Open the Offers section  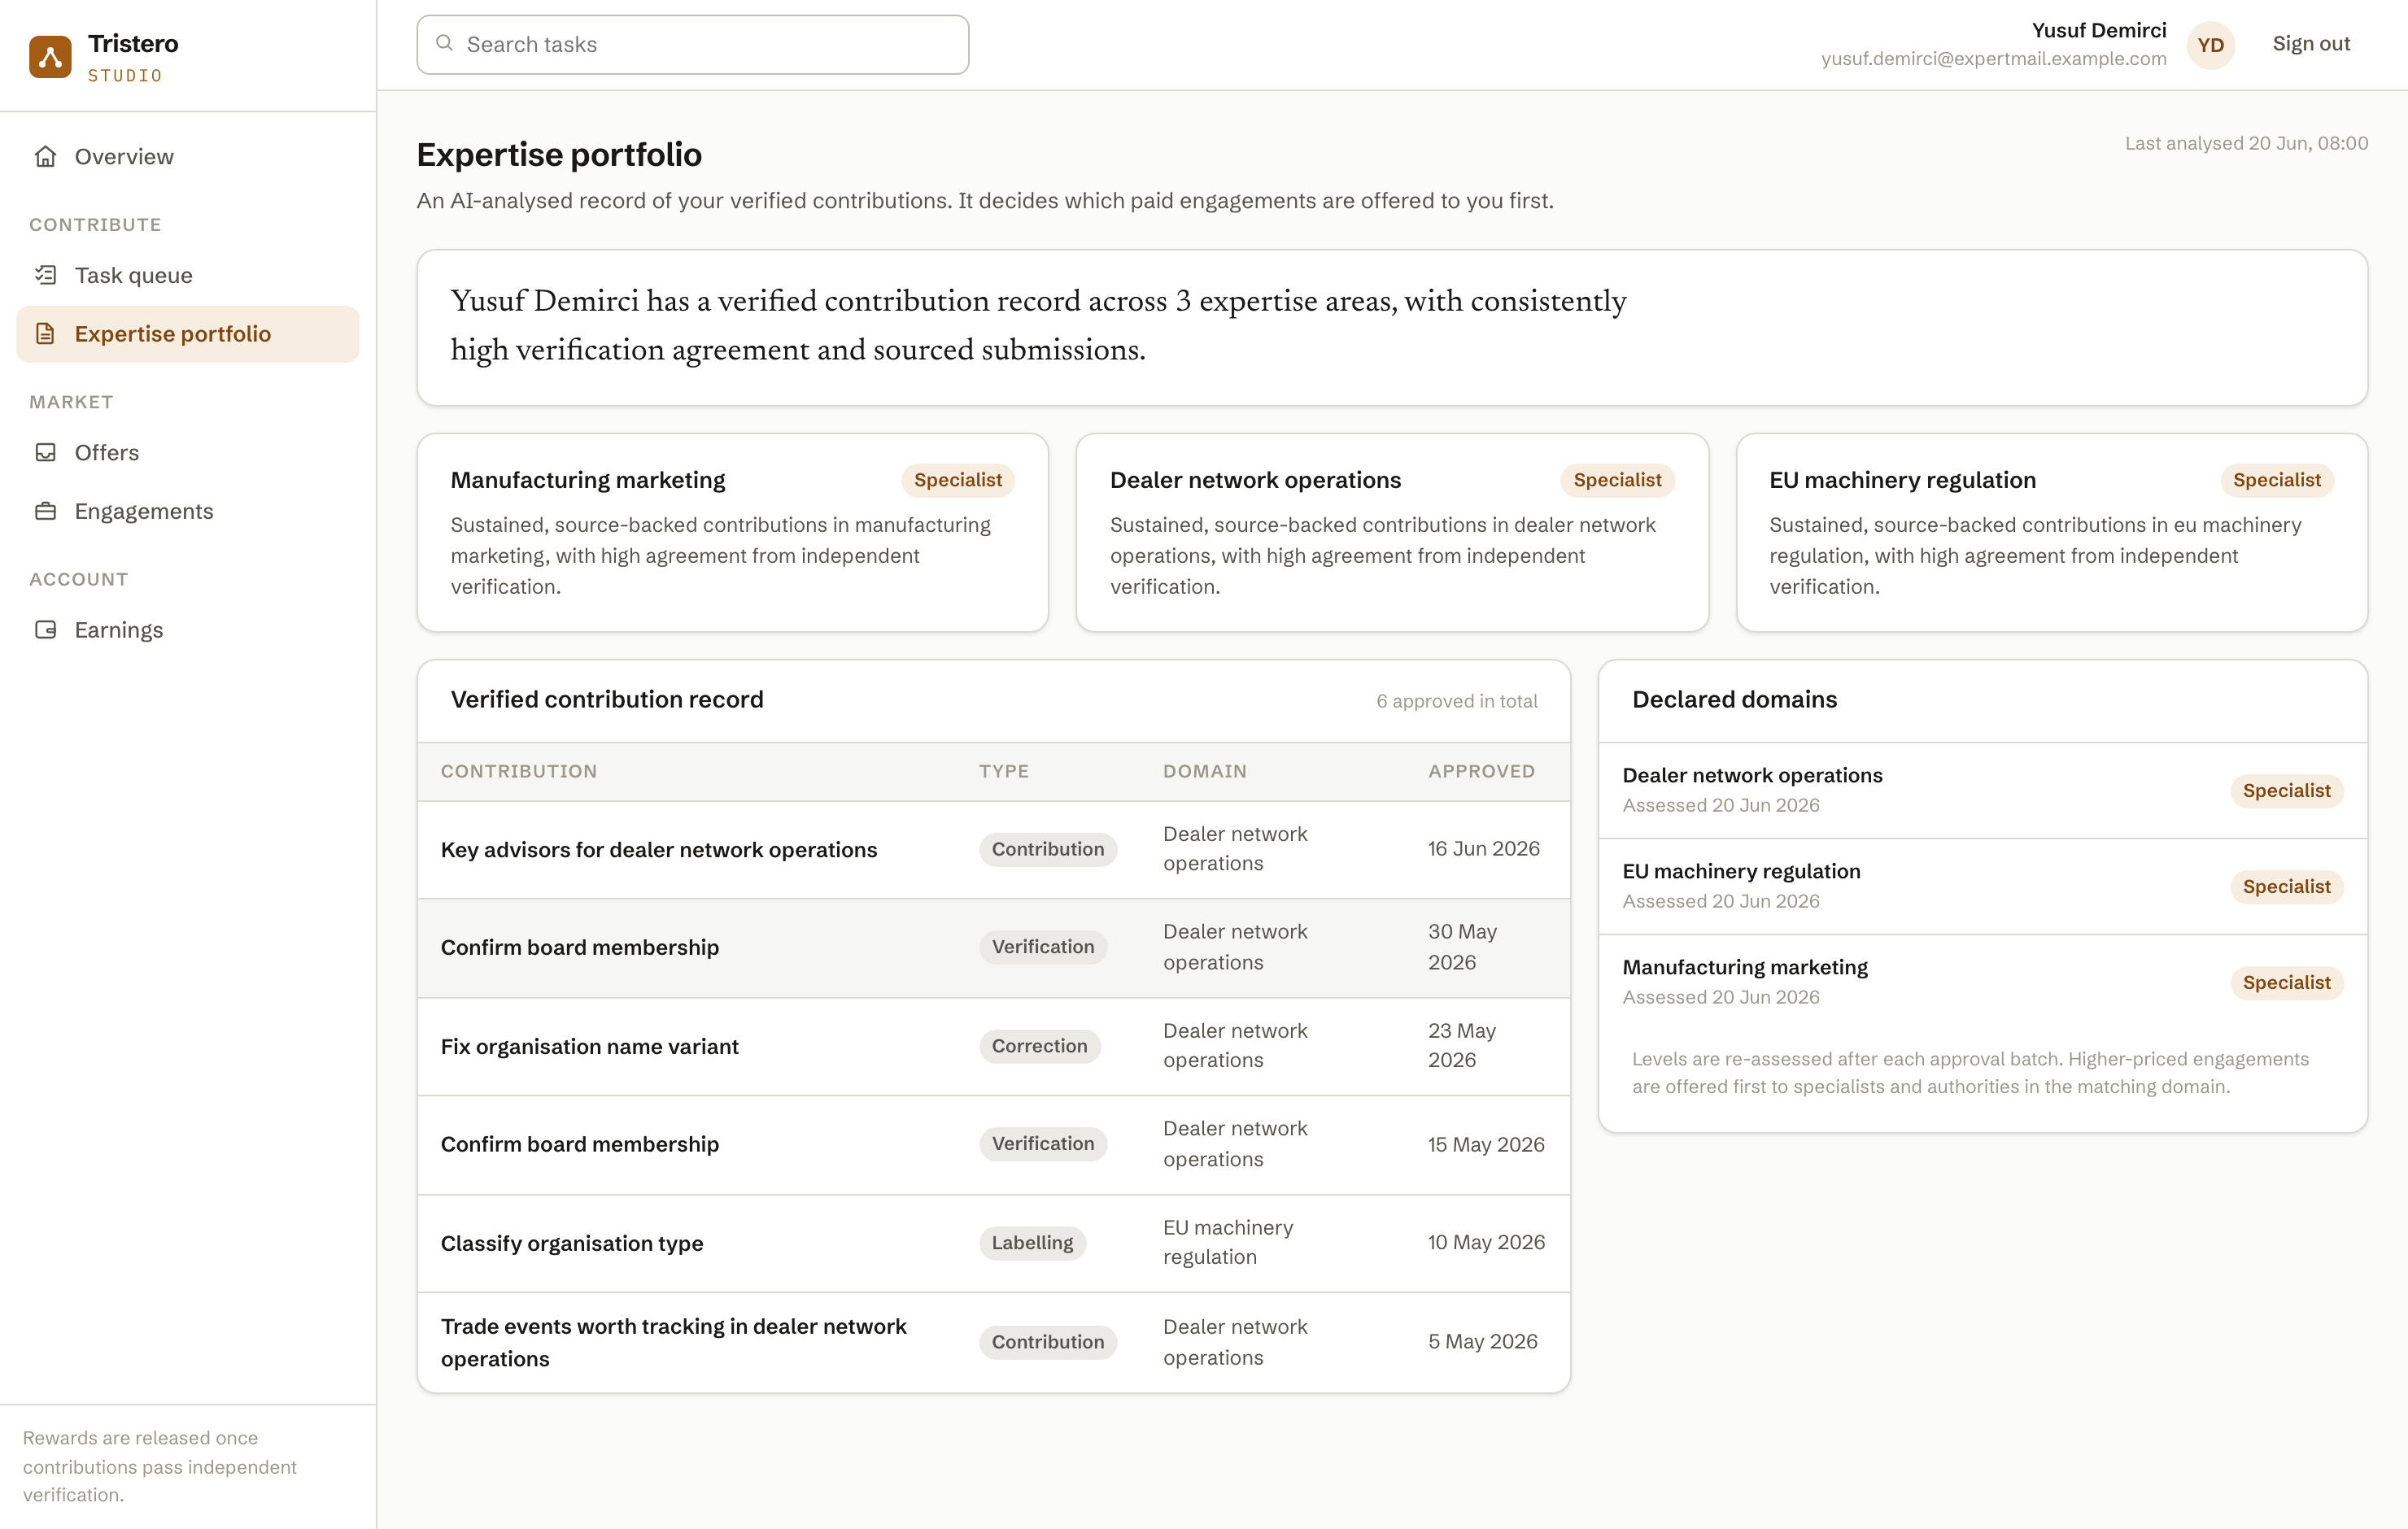click(188, 452)
